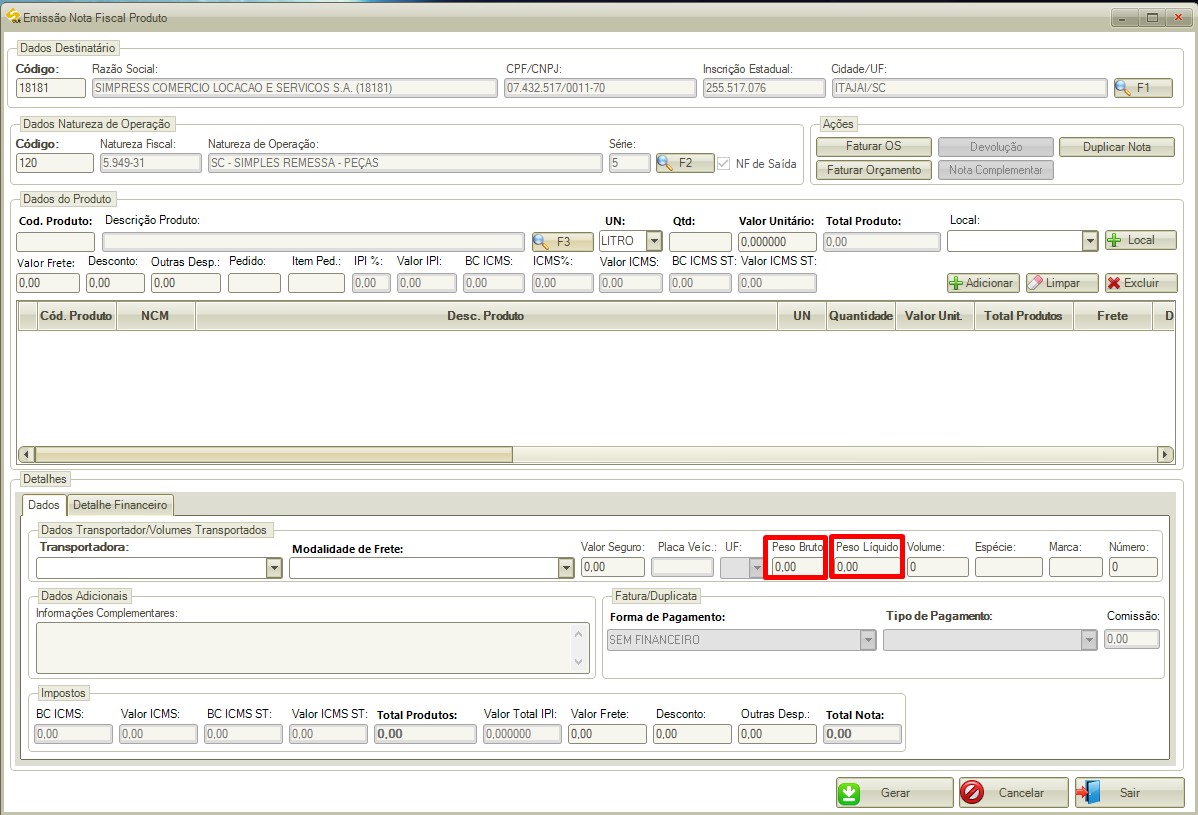1198x815 pixels.
Task: Click the green plus Local button
Action: coord(1140,240)
